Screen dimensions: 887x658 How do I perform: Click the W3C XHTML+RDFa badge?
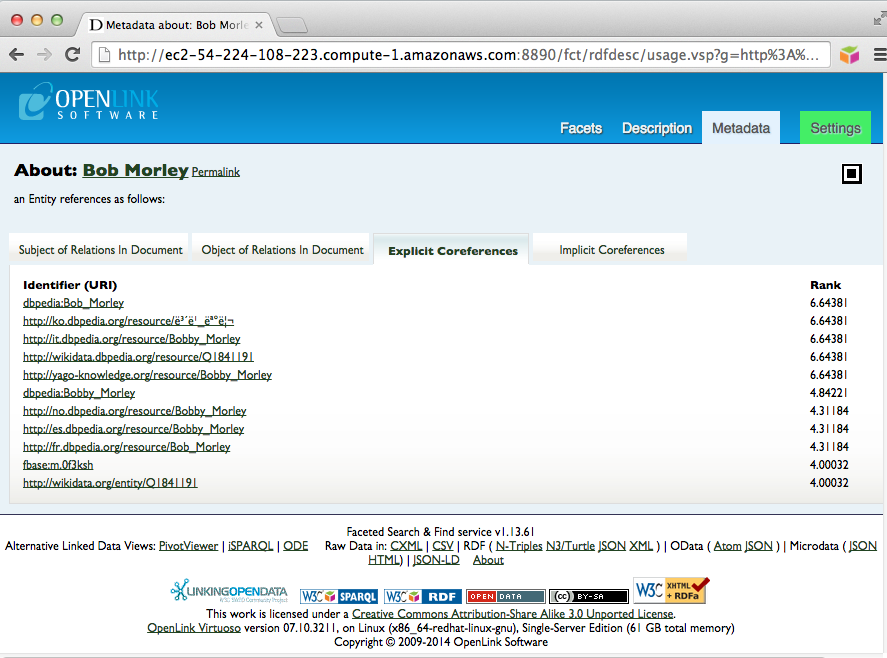pyautogui.click(x=671, y=591)
